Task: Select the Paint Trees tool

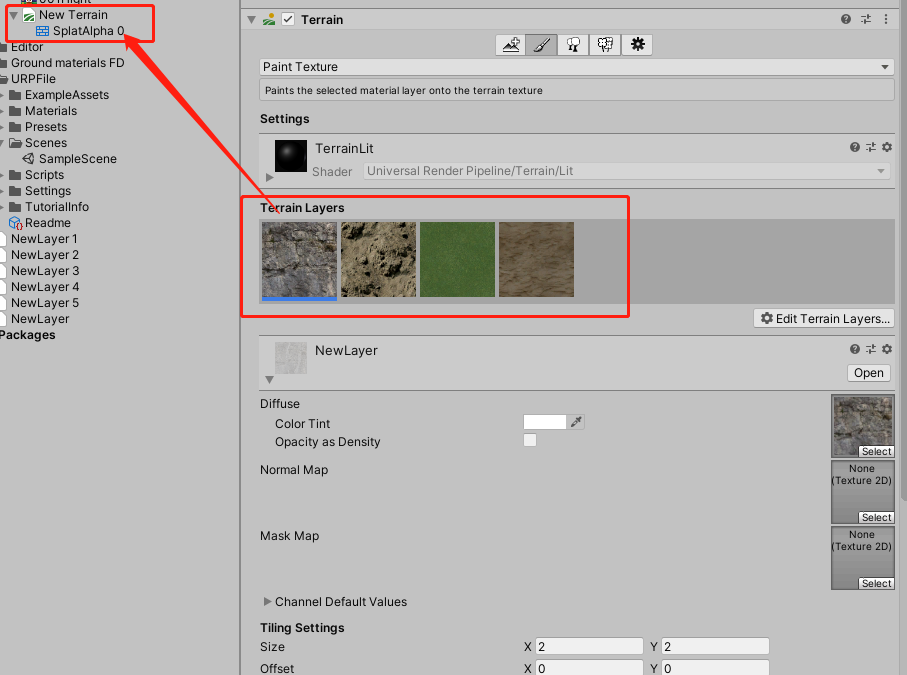Action: pyautogui.click(x=572, y=45)
